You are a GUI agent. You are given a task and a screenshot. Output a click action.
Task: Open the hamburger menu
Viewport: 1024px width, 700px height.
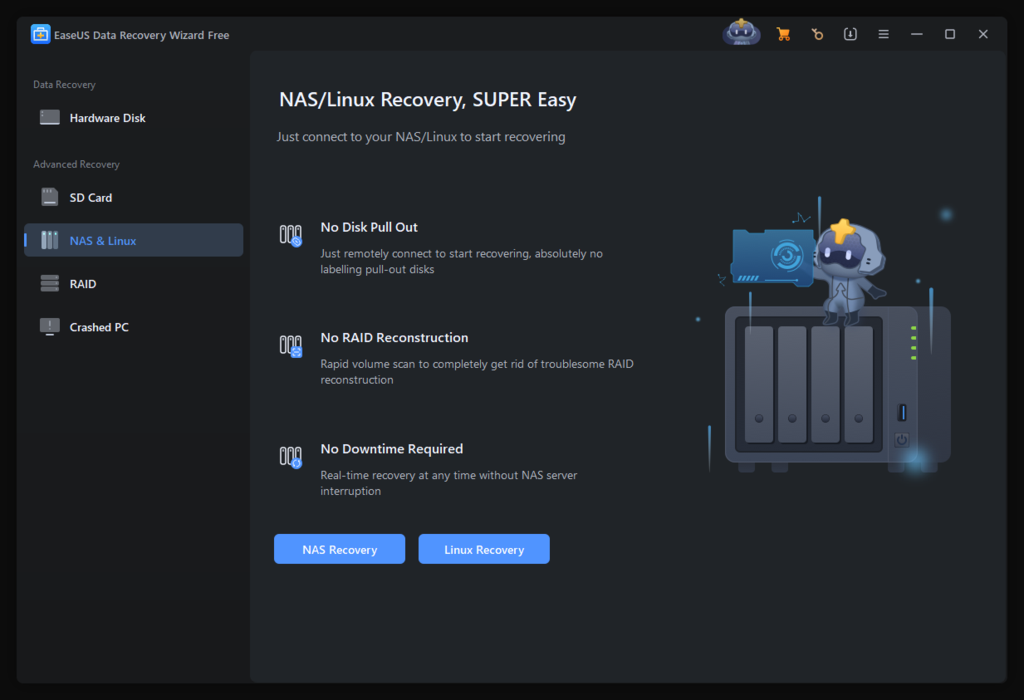[884, 34]
